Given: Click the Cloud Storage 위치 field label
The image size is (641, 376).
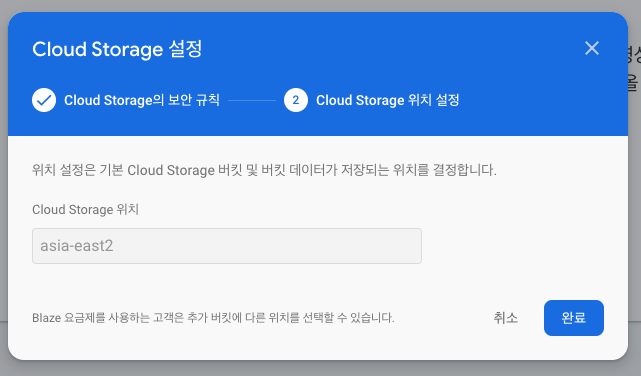Looking at the screenshot, I should [85, 209].
